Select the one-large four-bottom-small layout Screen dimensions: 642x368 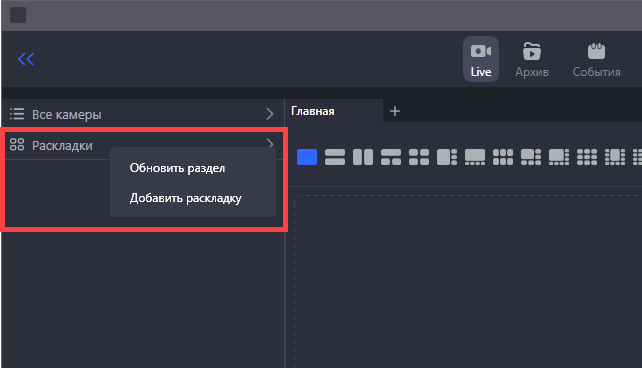[x=475, y=157]
